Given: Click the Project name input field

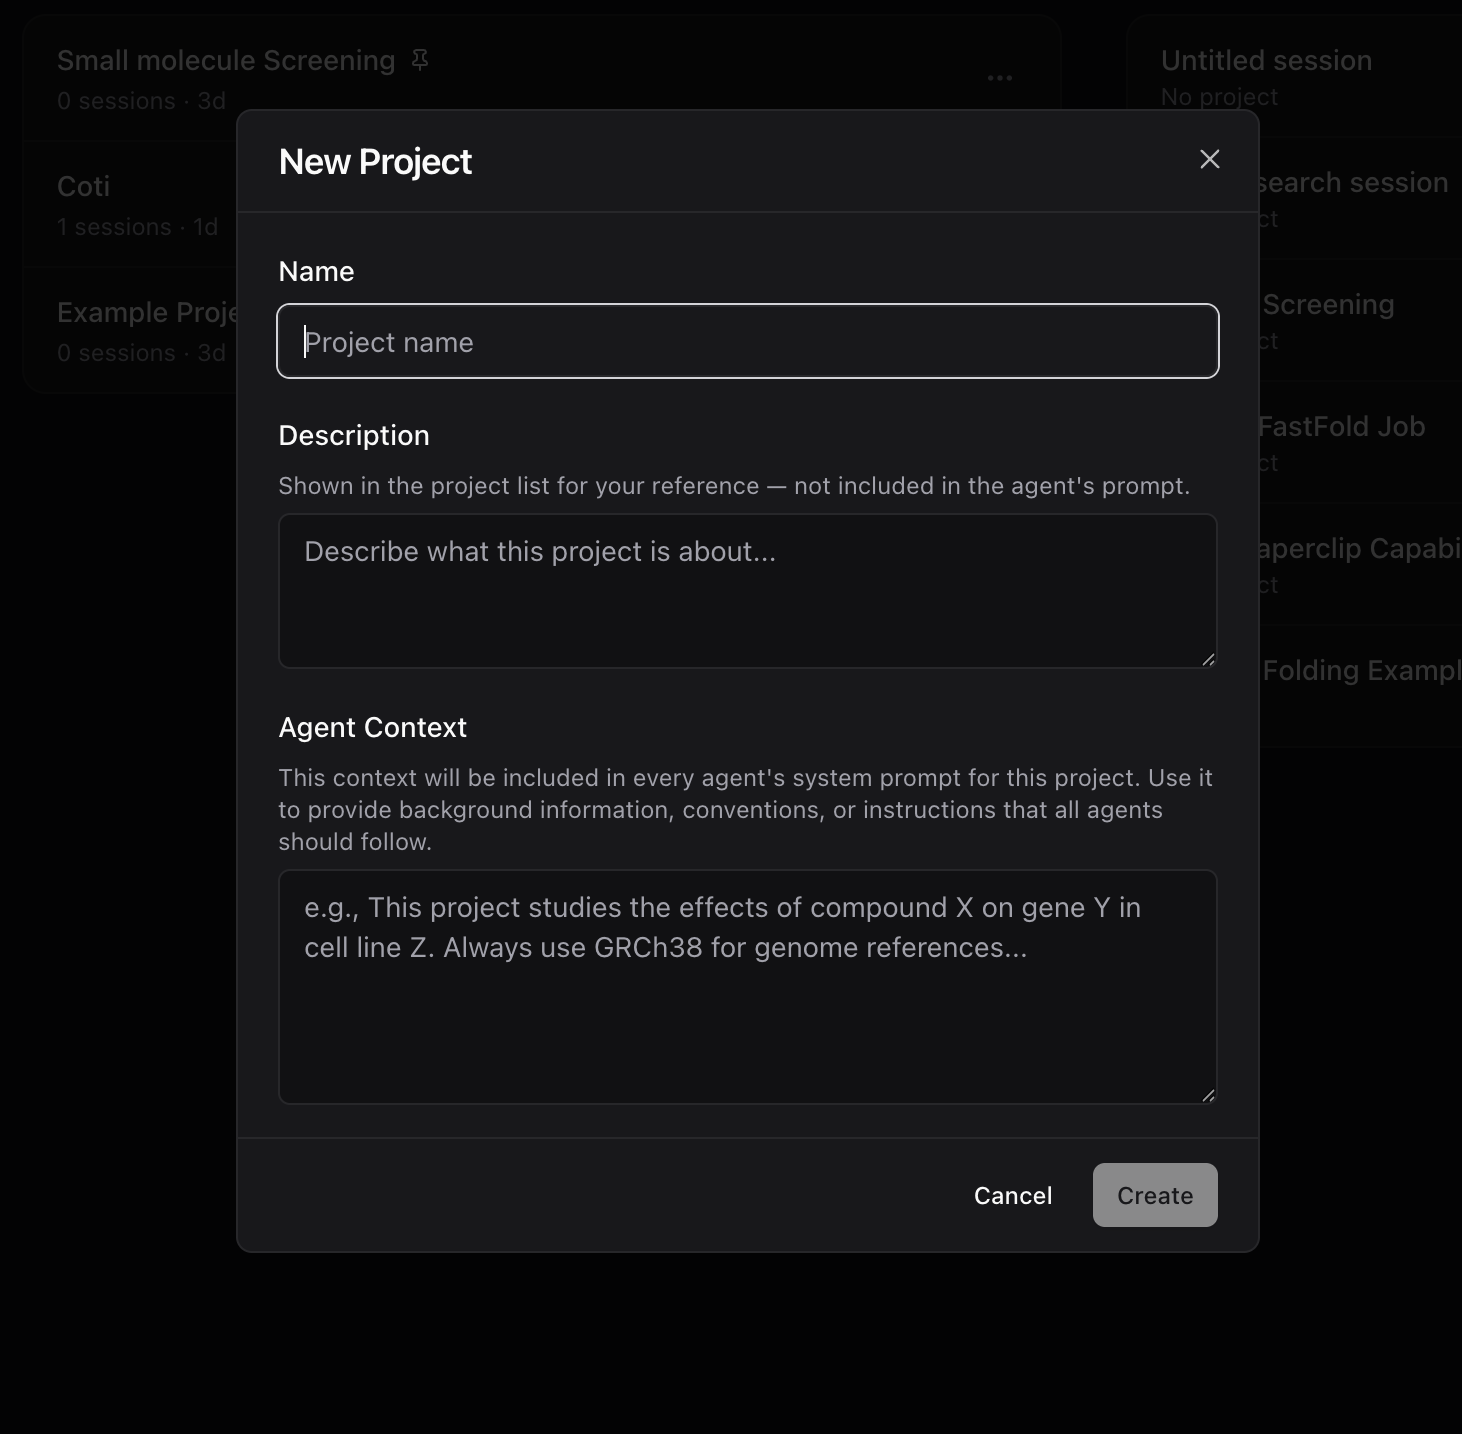Looking at the screenshot, I should (x=748, y=341).
